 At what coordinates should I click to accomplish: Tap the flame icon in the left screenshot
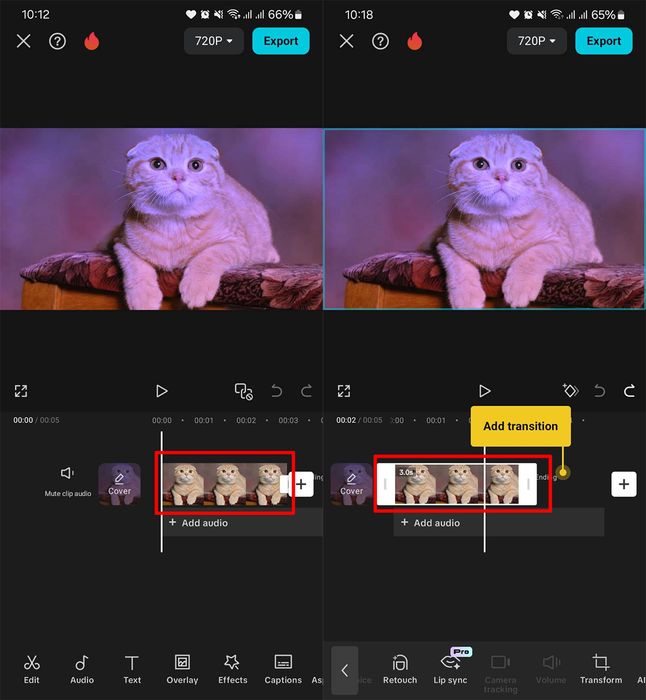92,41
